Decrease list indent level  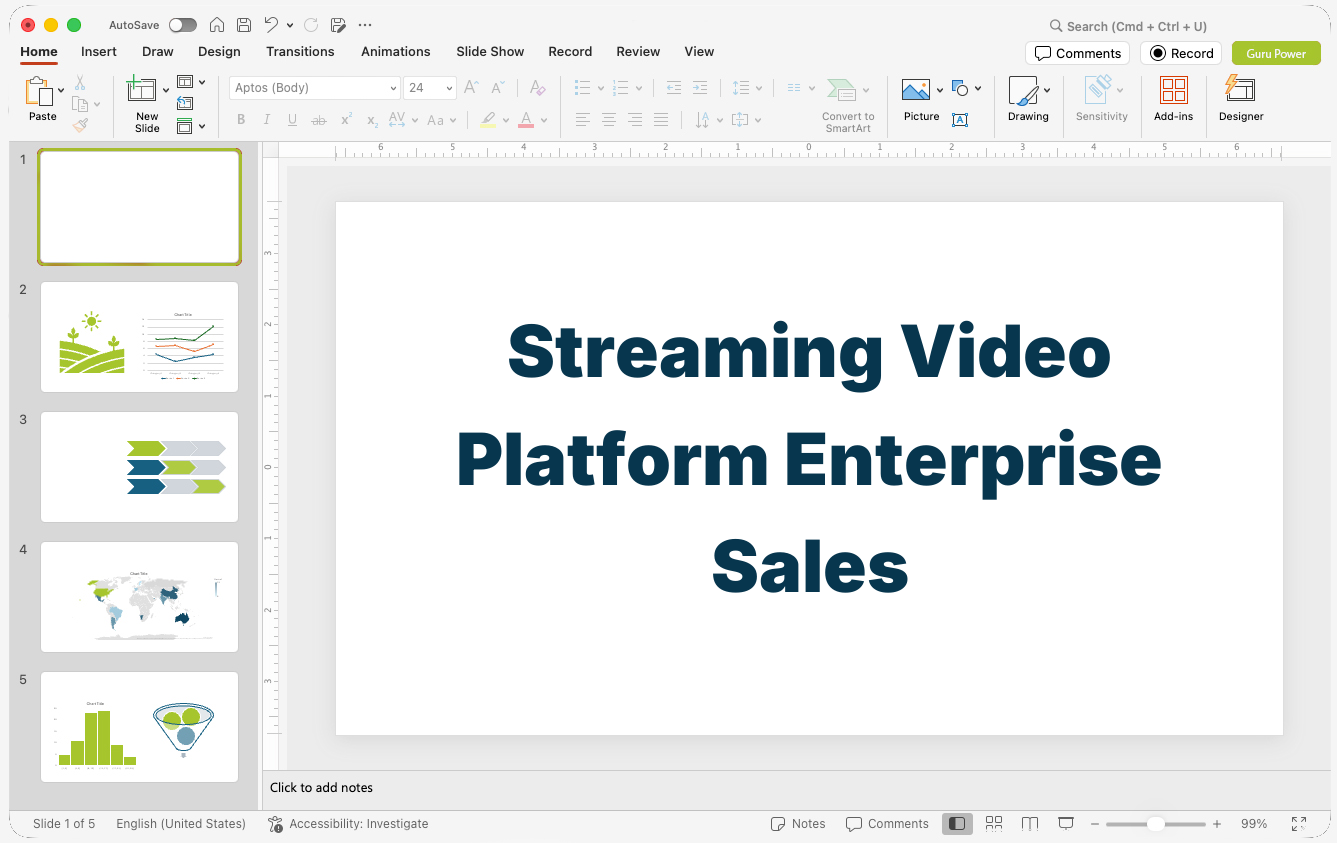[x=674, y=88]
